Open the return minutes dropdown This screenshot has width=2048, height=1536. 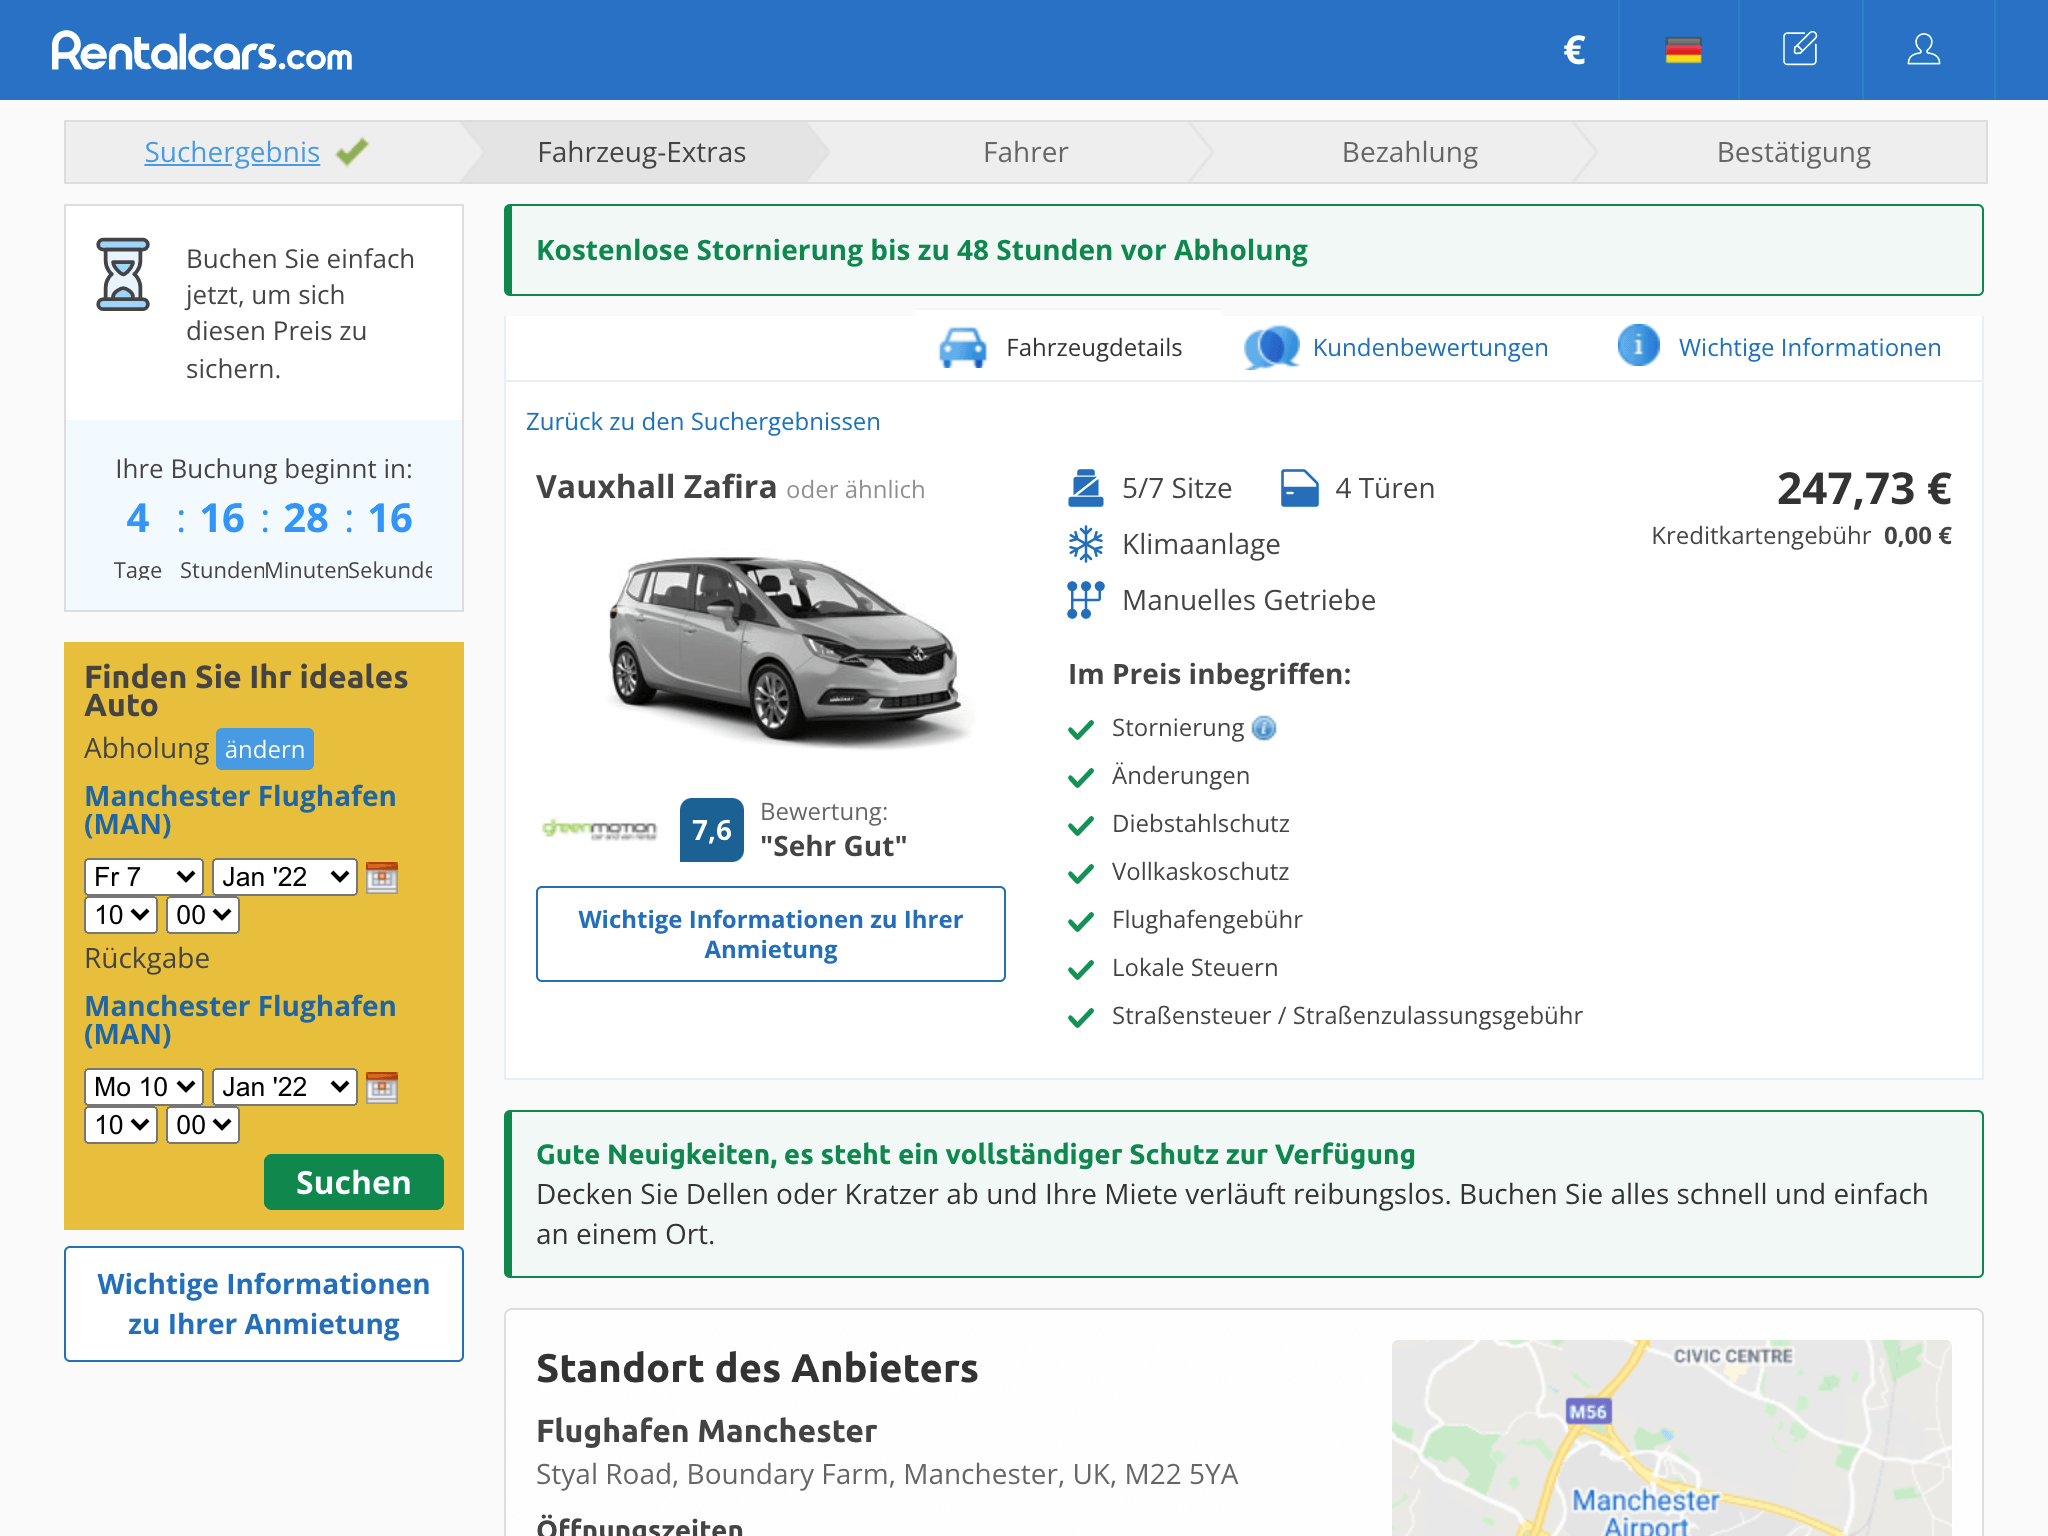pos(203,1125)
